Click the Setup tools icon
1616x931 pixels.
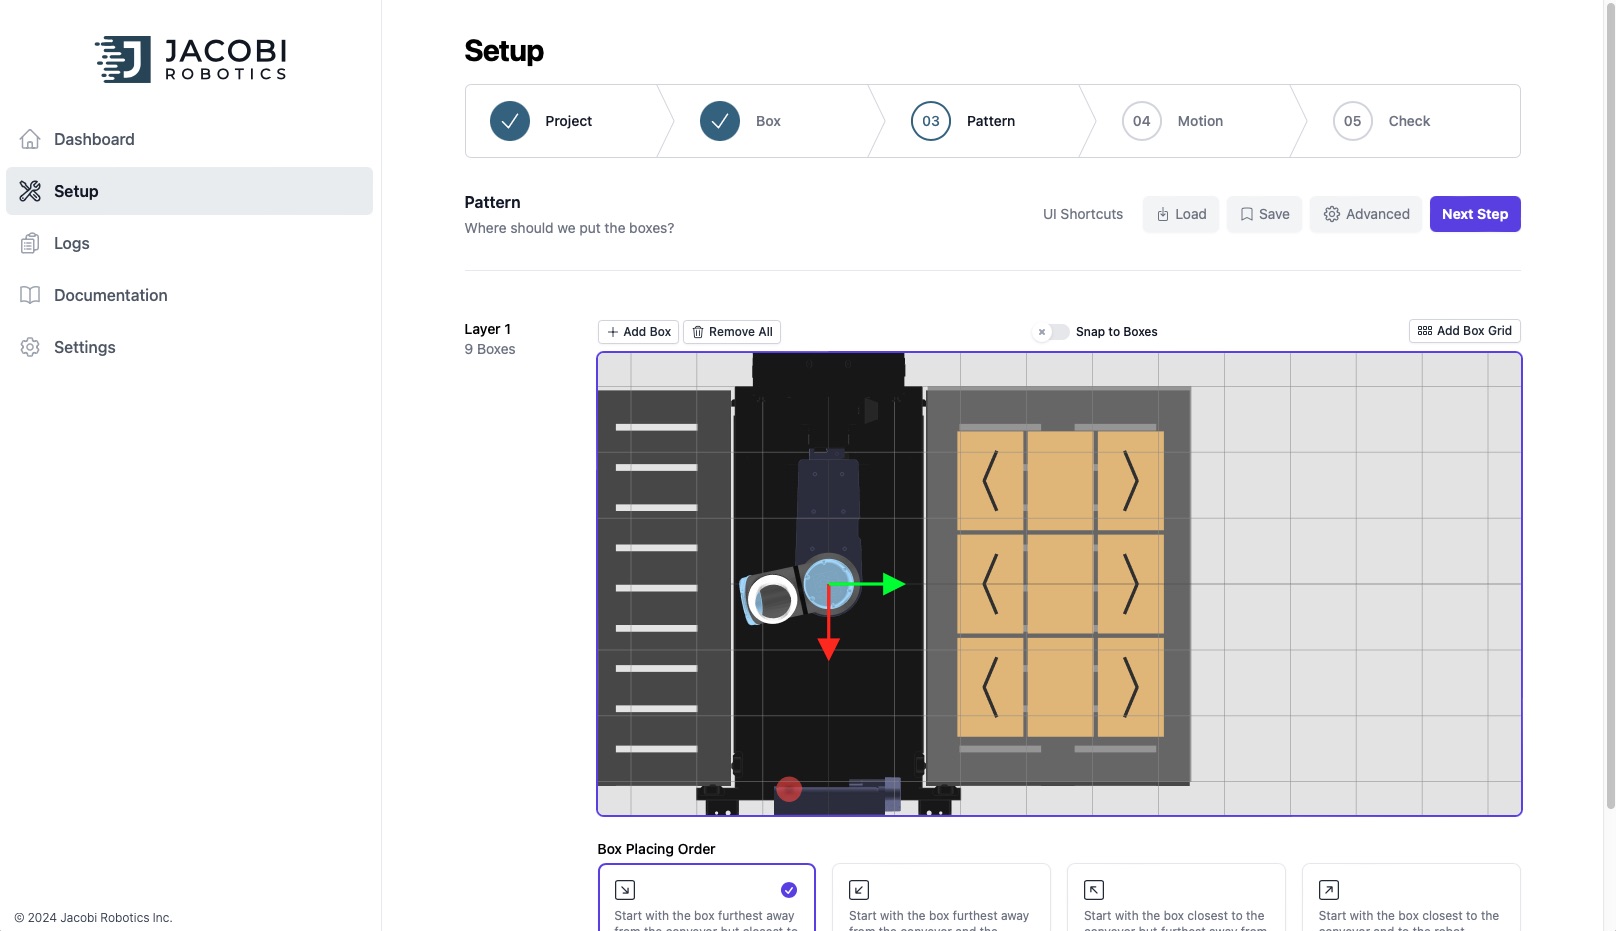click(x=30, y=191)
